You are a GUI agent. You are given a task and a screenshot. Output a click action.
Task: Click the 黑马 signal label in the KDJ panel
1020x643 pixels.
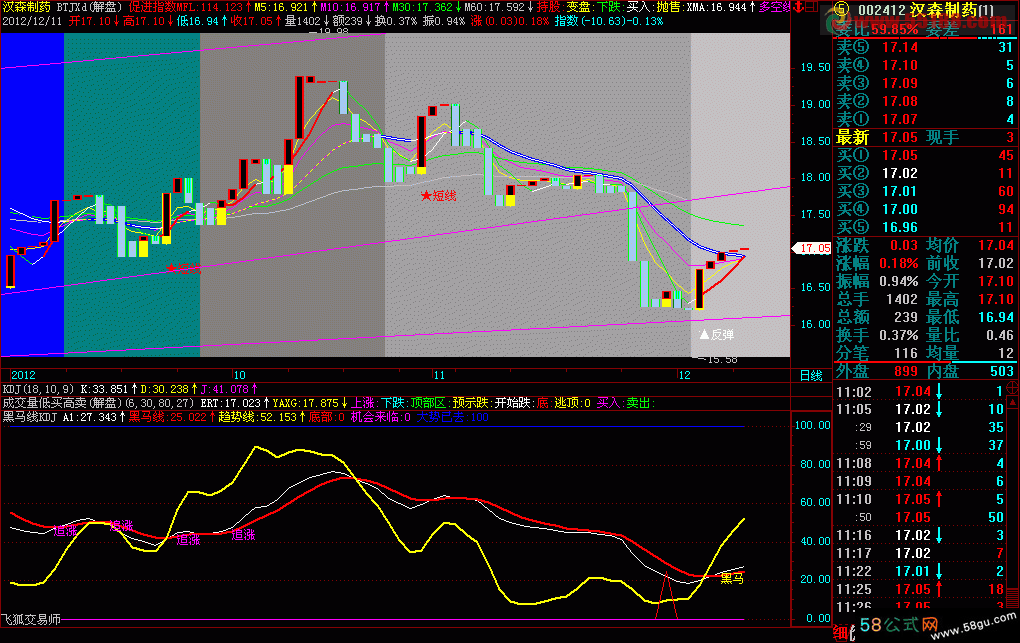pyautogui.click(x=732, y=578)
